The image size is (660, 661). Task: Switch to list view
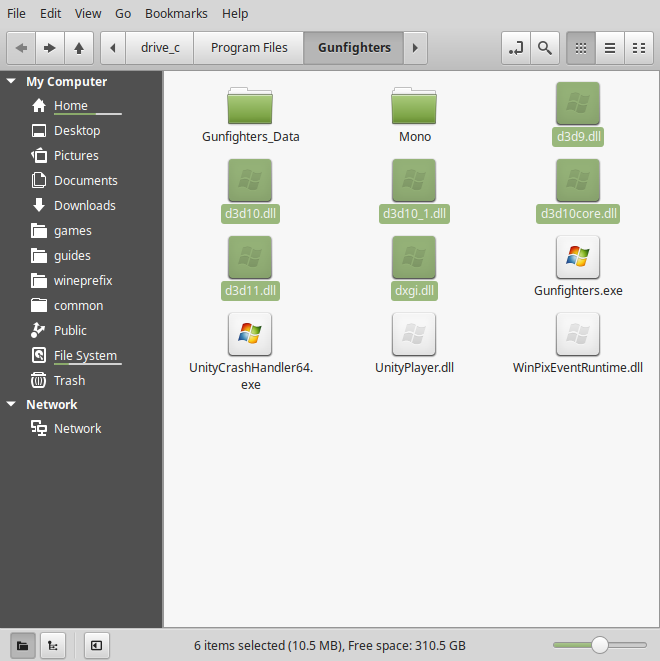[610, 48]
